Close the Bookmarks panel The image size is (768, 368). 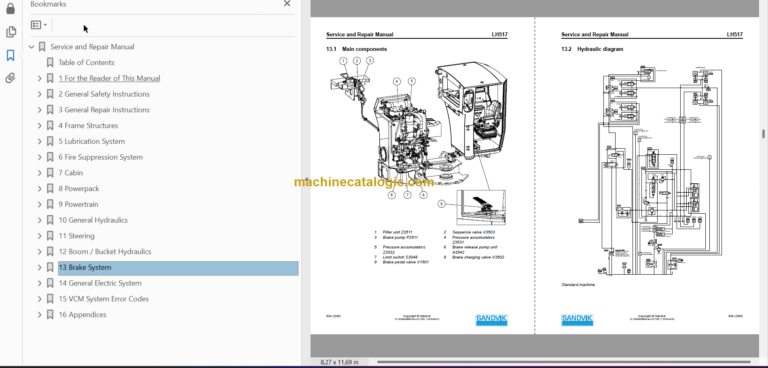(x=287, y=4)
